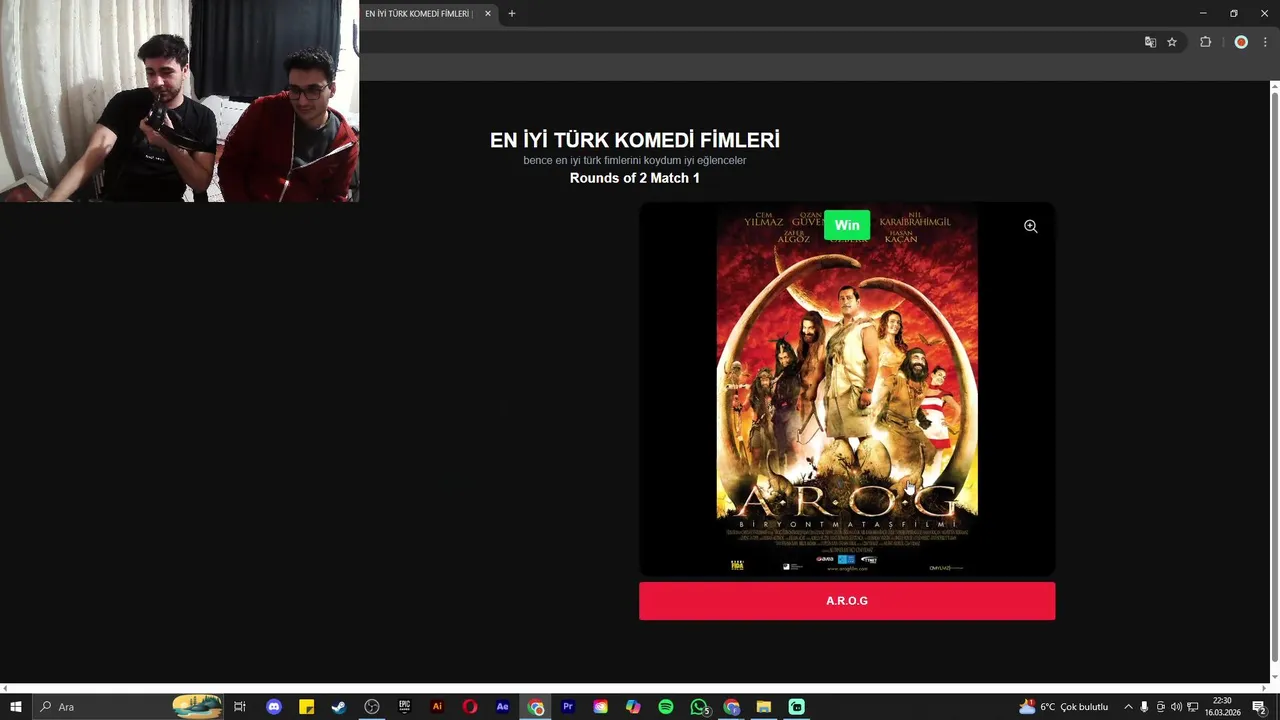Click the translate page icon in address bar

[x=1150, y=42]
